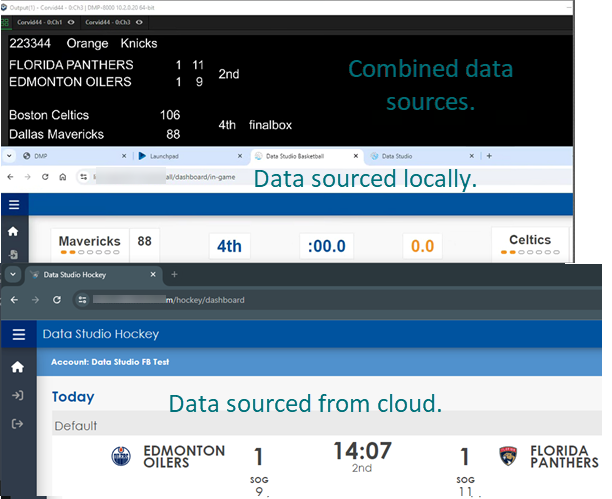Click the sign-in arrow icon in hockey sidebar

[x=17, y=396]
